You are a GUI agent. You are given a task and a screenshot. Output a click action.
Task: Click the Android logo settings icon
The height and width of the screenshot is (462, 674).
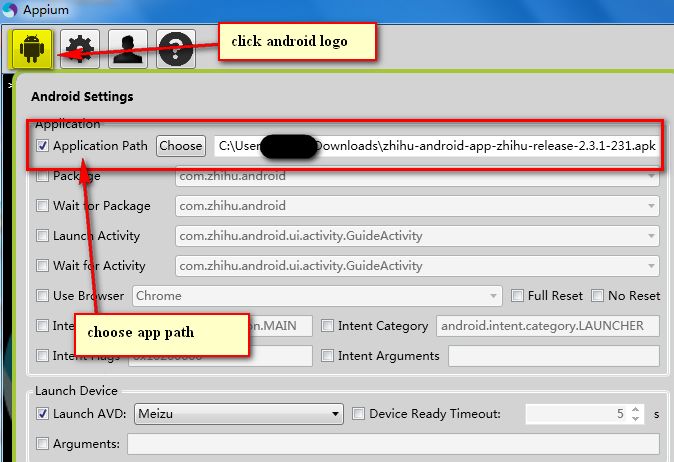(x=32, y=48)
